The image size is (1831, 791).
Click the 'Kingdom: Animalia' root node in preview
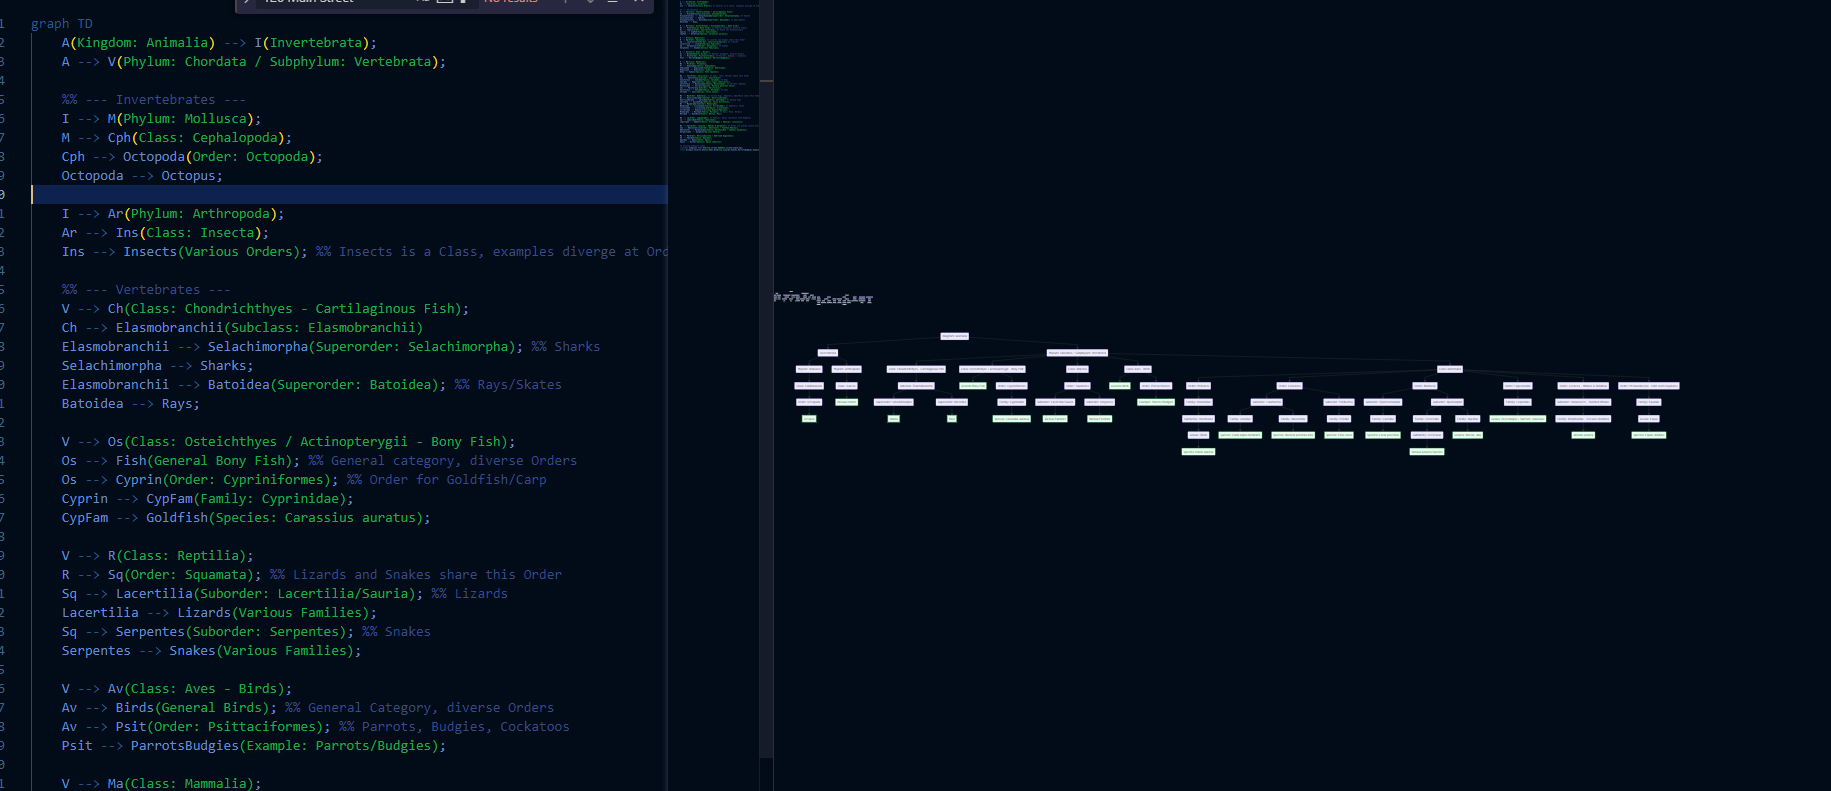tap(955, 336)
